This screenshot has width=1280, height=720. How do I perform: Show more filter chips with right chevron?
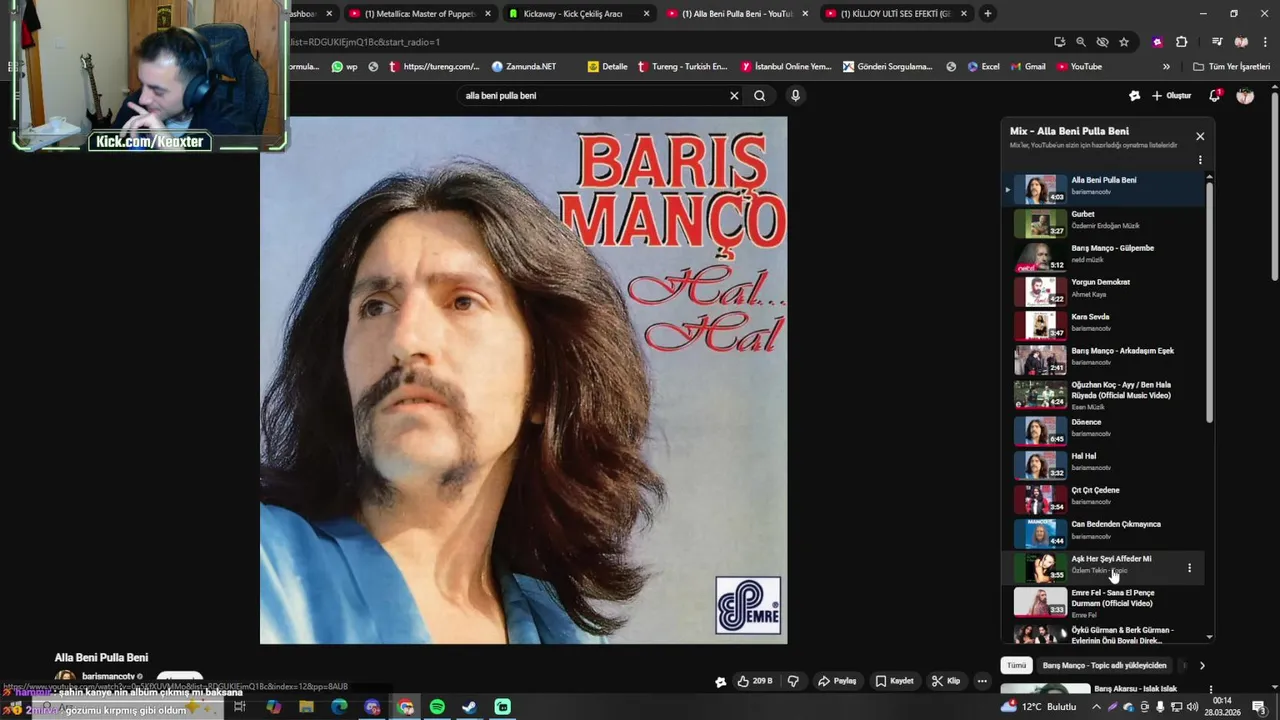(1202, 665)
